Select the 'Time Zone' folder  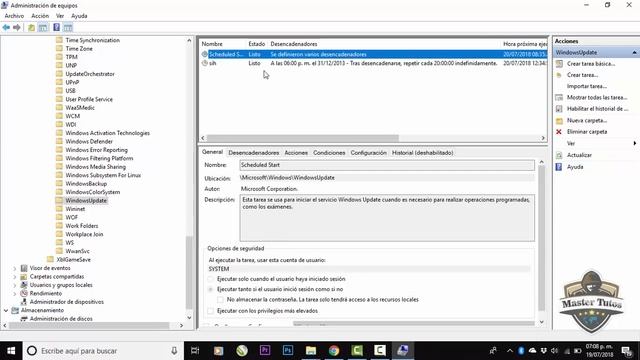79,49
